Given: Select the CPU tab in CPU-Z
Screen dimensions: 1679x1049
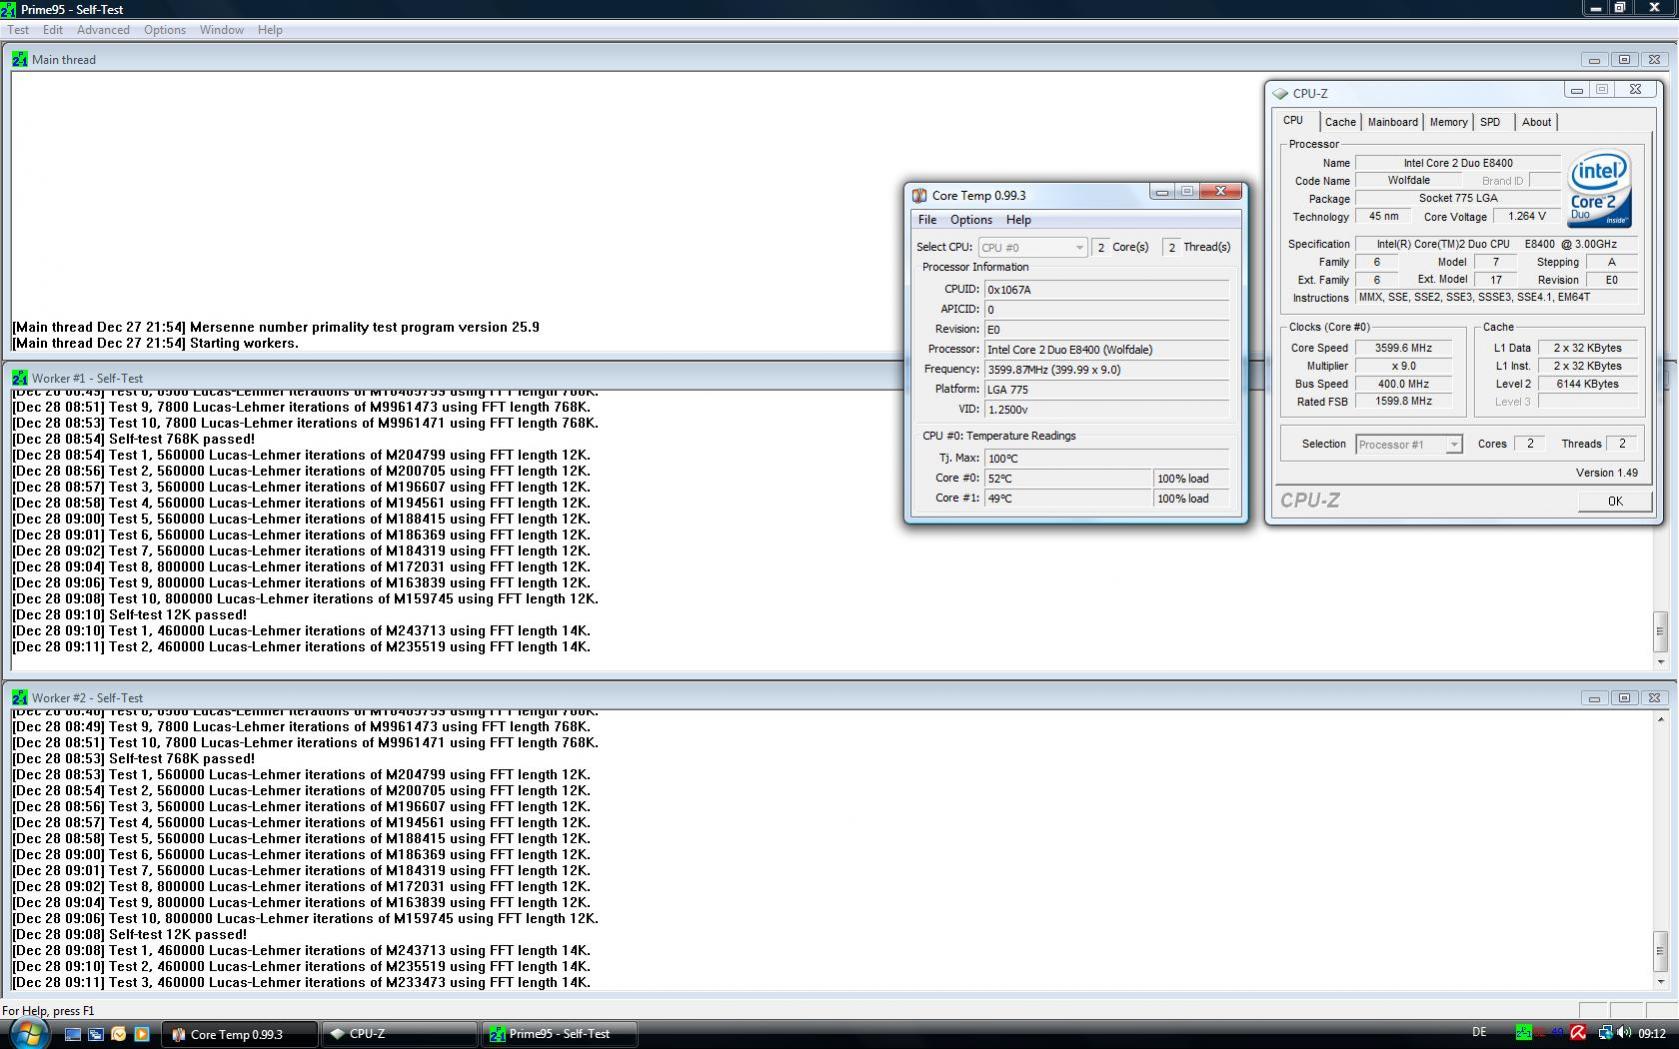Looking at the screenshot, I should click(1293, 120).
